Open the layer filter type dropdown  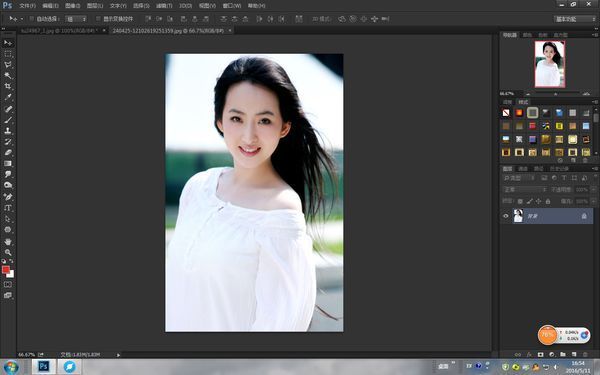click(x=518, y=178)
